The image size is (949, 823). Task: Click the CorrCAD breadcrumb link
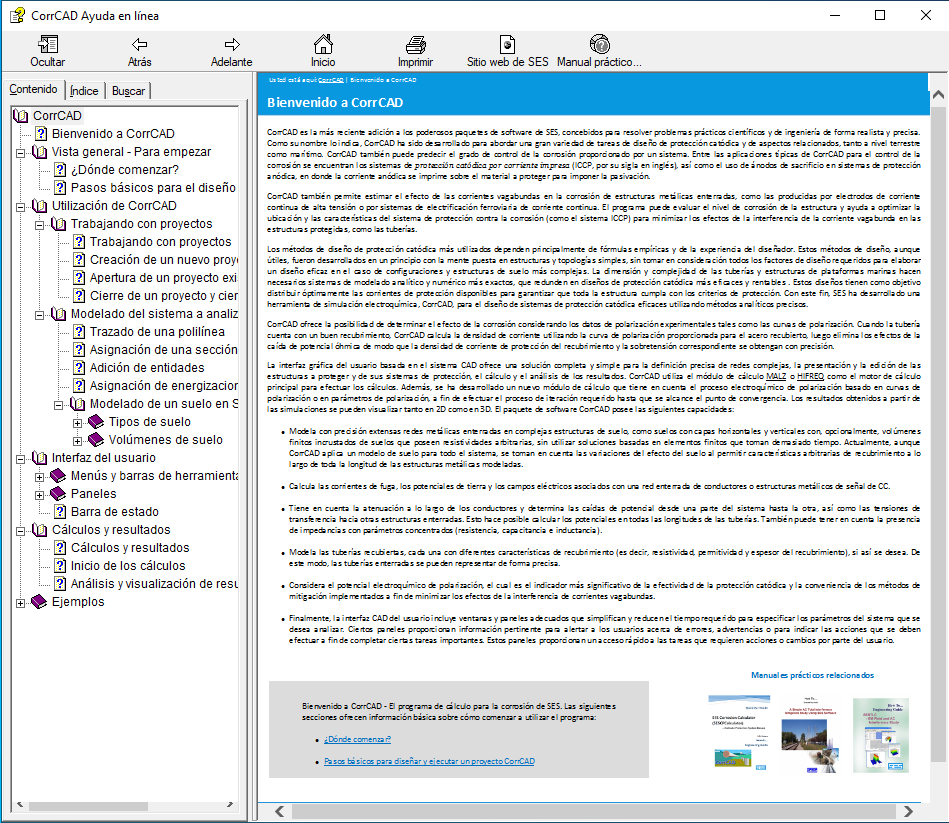click(x=330, y=80)
